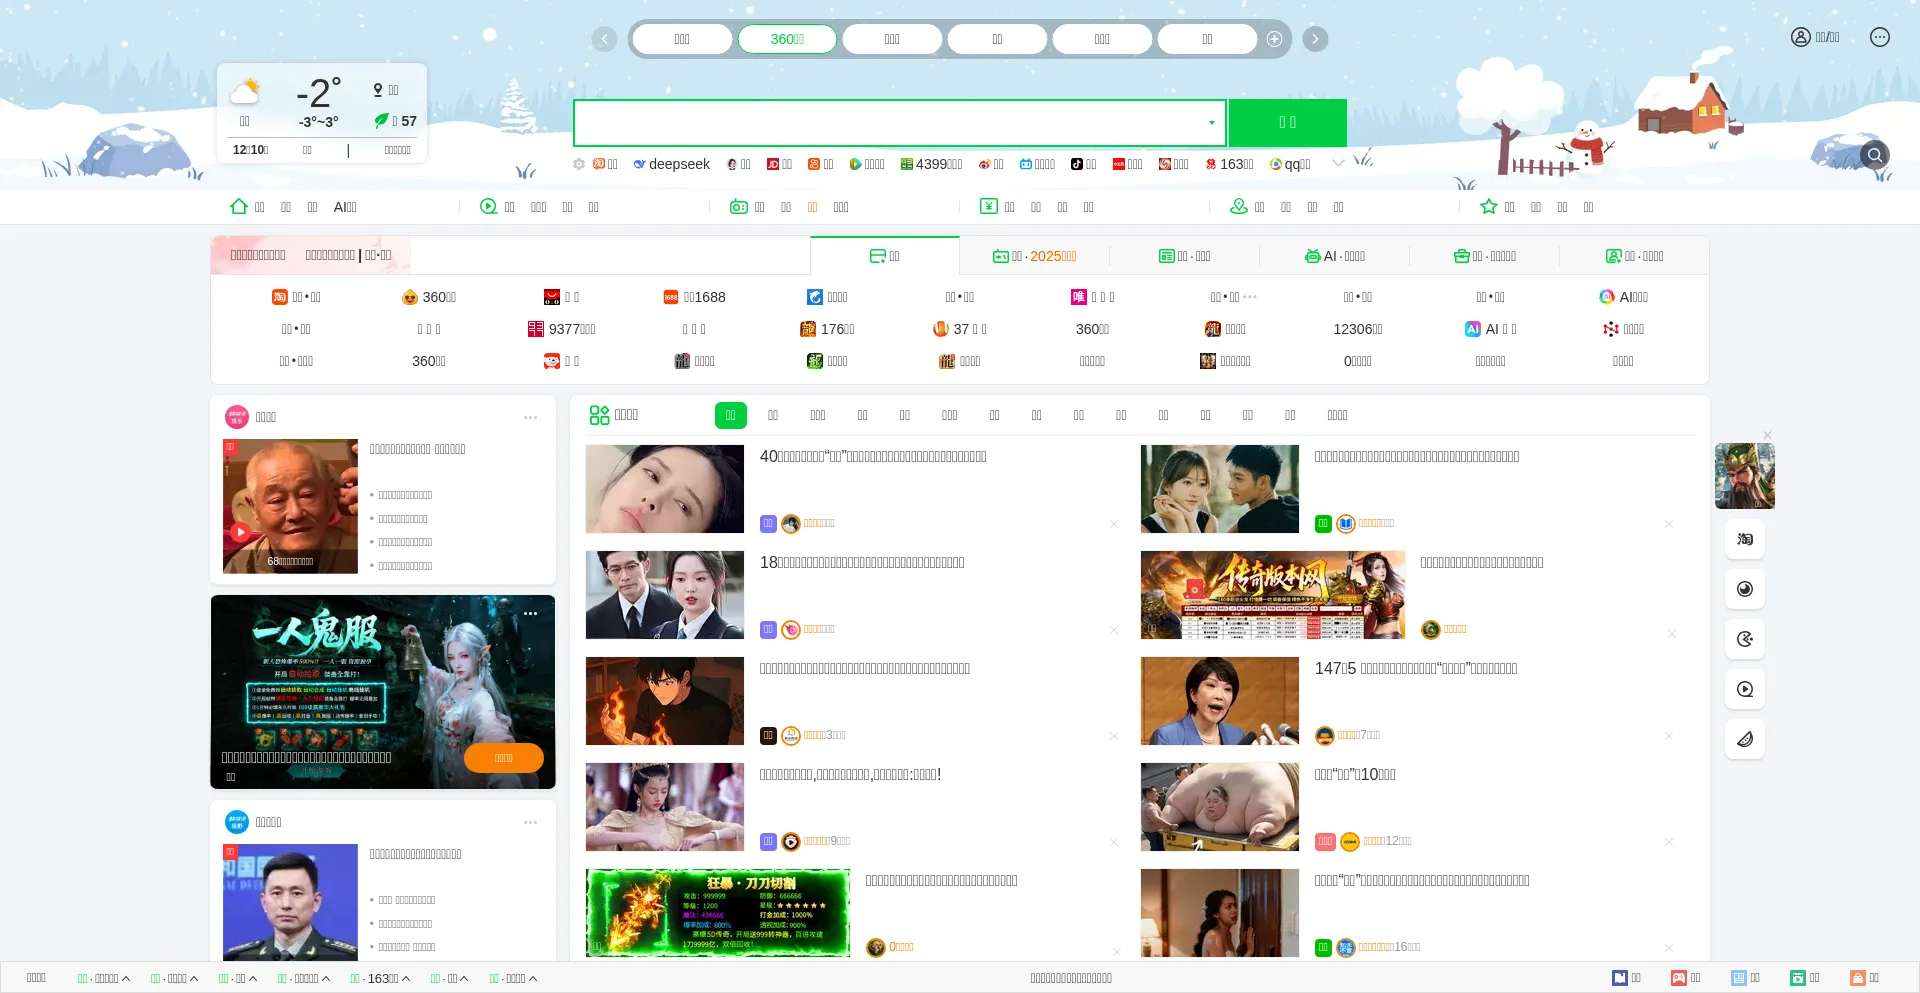Switch to the 2025 games tab
This screenshot has height=993, width=1920.
point(1034,256)
